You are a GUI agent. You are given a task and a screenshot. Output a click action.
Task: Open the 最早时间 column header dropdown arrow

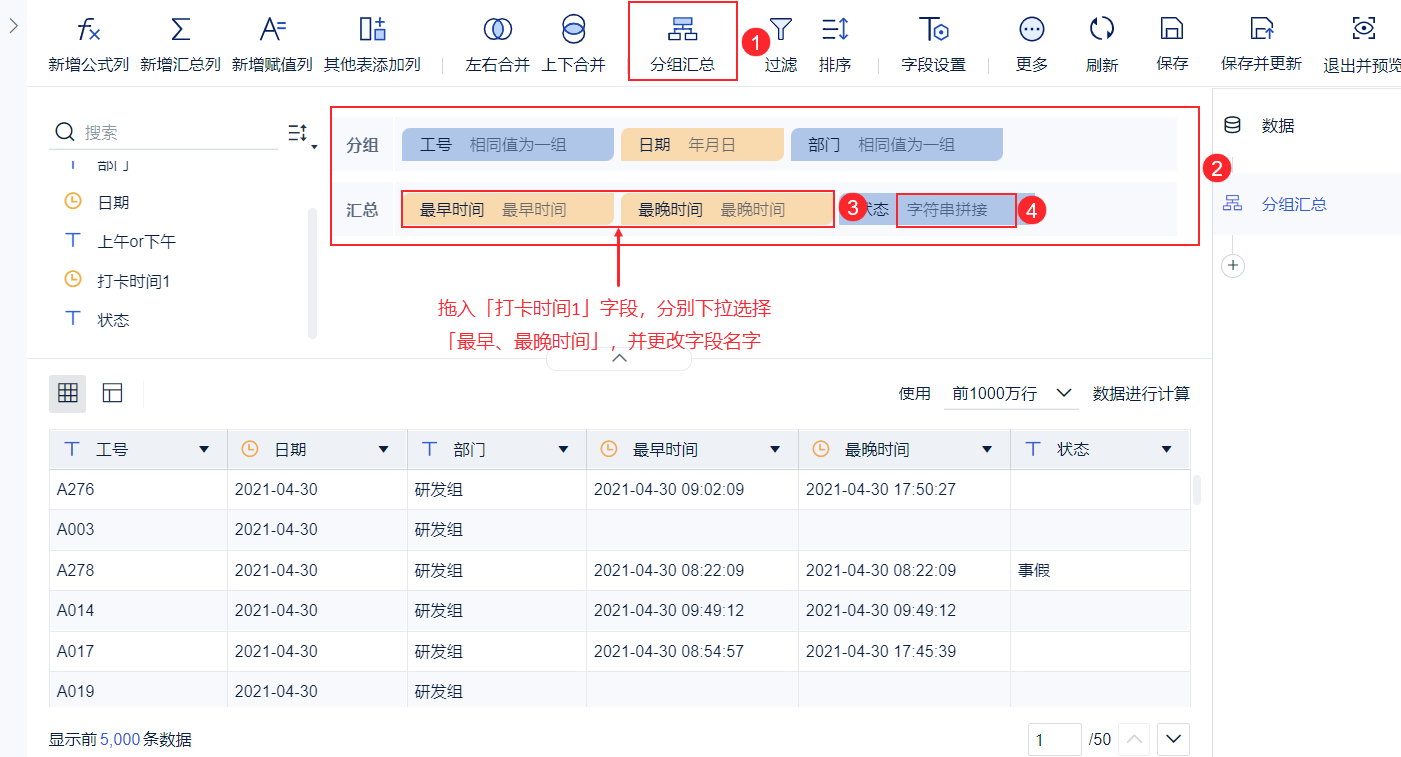tap(775, 450)
